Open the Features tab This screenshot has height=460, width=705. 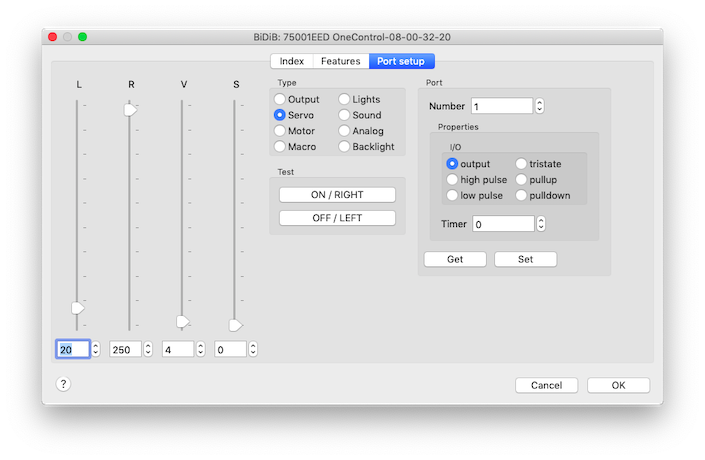coord(340,61)
